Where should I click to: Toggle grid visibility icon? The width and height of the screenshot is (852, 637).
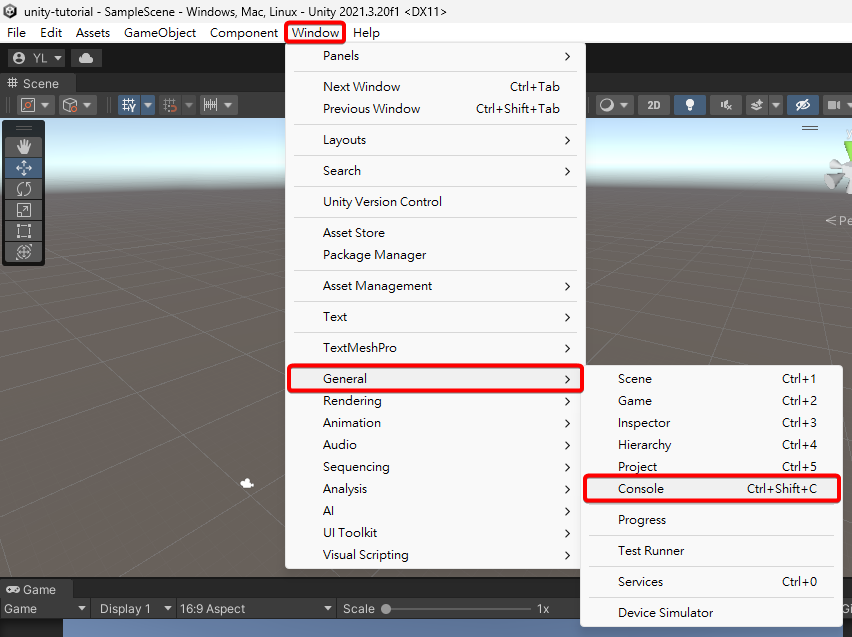pos(129,105)
